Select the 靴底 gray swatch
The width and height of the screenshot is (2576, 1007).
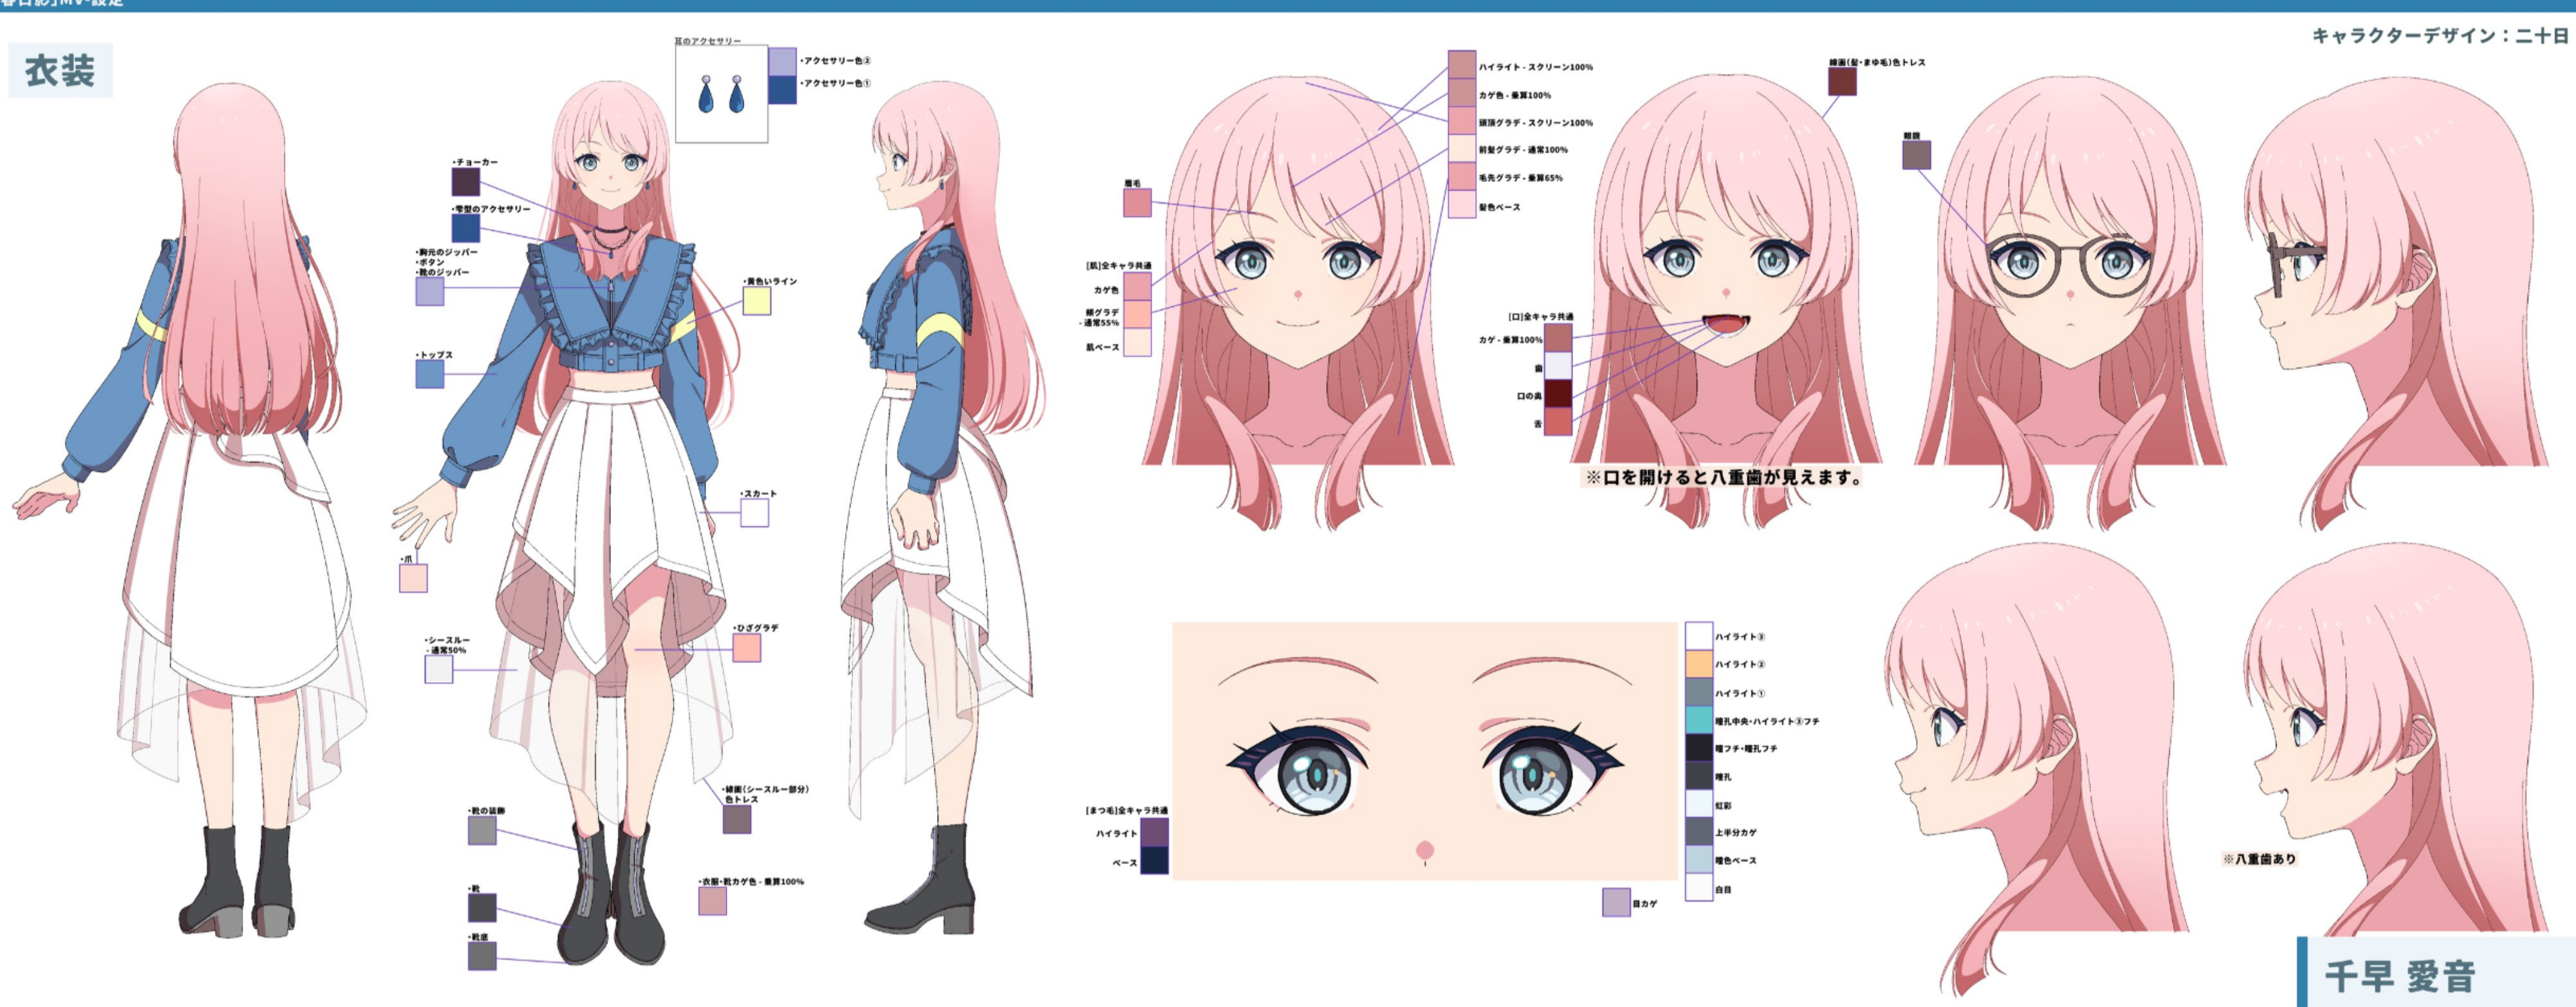(482, 955)
